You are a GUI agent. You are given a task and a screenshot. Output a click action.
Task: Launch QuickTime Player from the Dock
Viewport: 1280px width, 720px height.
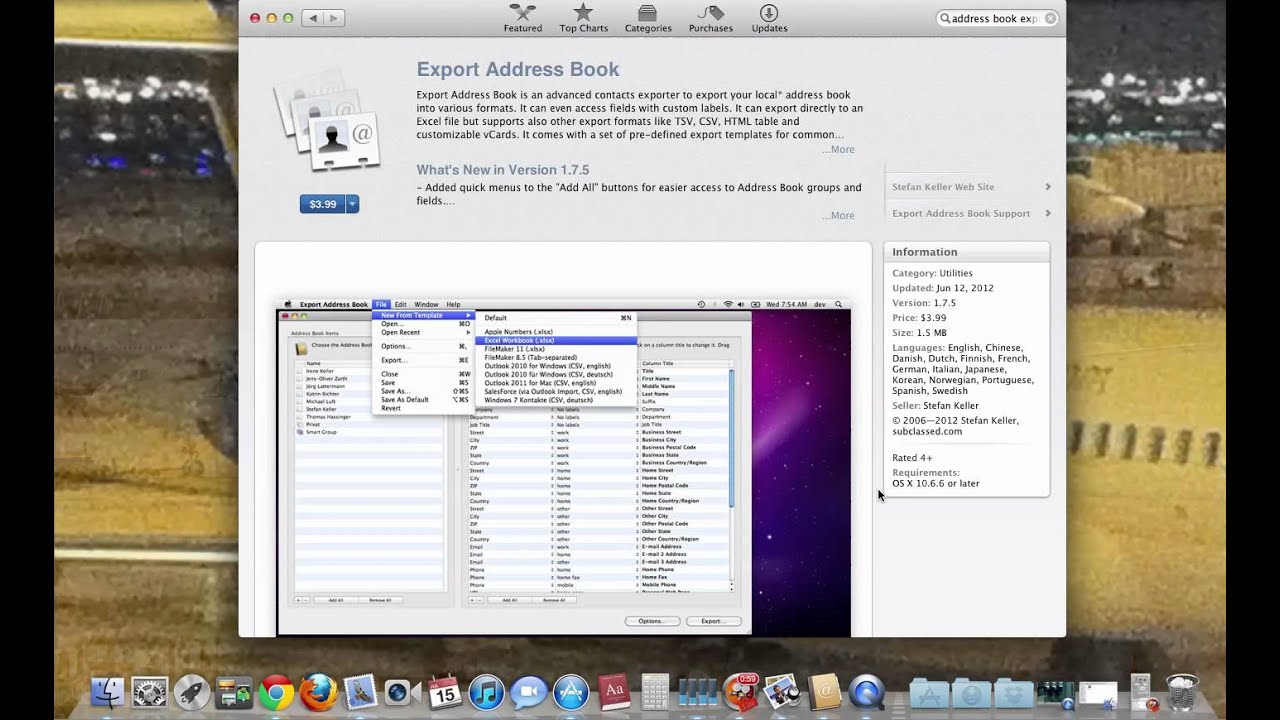coord(866,692)
